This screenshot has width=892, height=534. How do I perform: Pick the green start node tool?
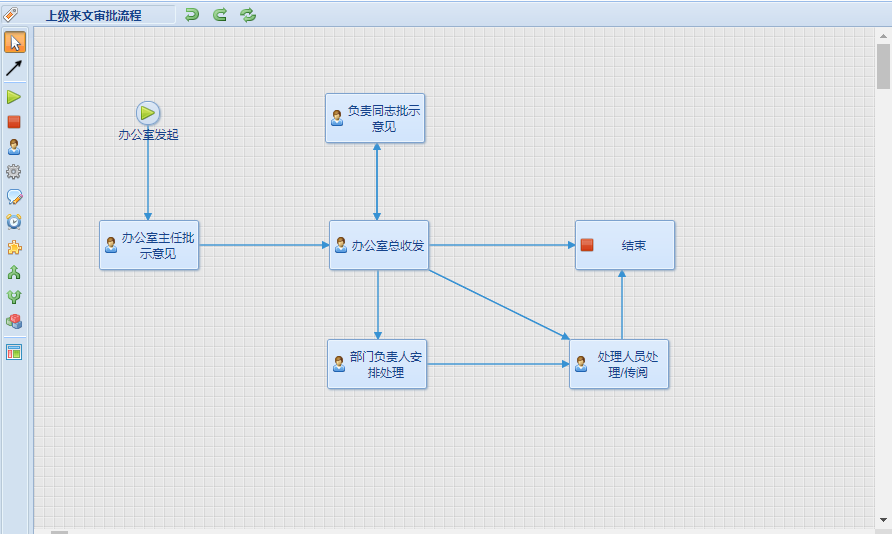[14, 97]
